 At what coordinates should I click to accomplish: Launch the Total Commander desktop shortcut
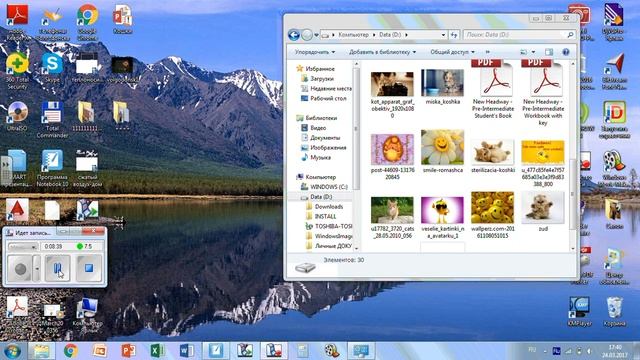[52, 118]
